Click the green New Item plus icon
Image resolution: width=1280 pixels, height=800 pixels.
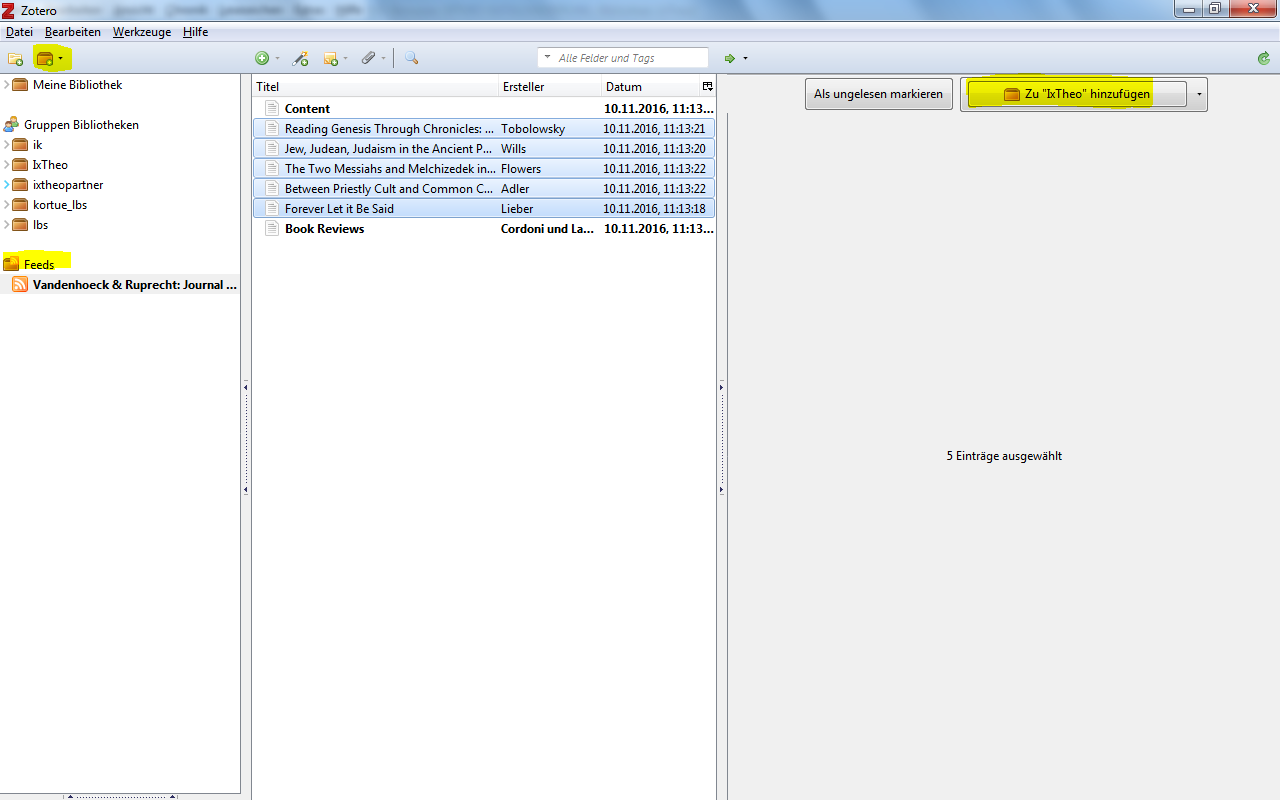pyautogui.click(x=262, y=59)
